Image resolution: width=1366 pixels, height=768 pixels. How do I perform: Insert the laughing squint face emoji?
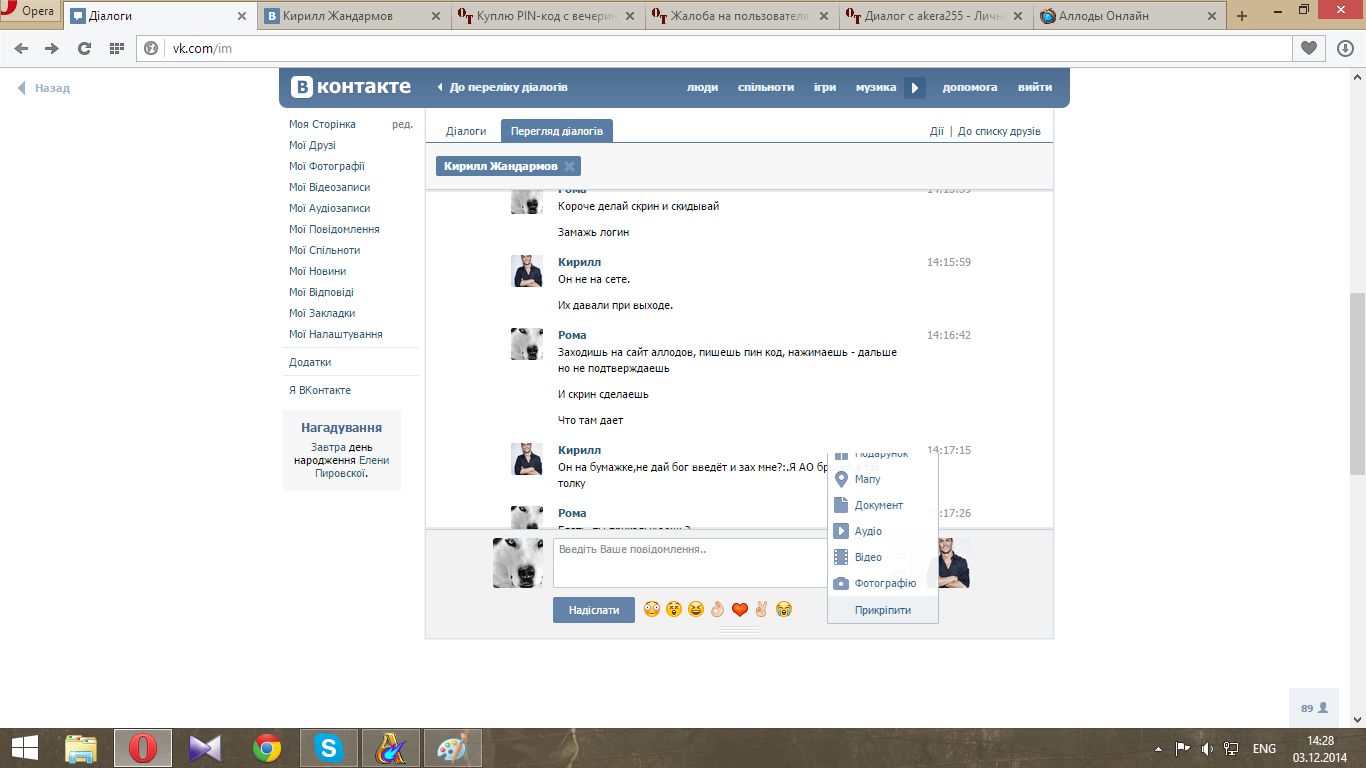[x=696, y=609]
